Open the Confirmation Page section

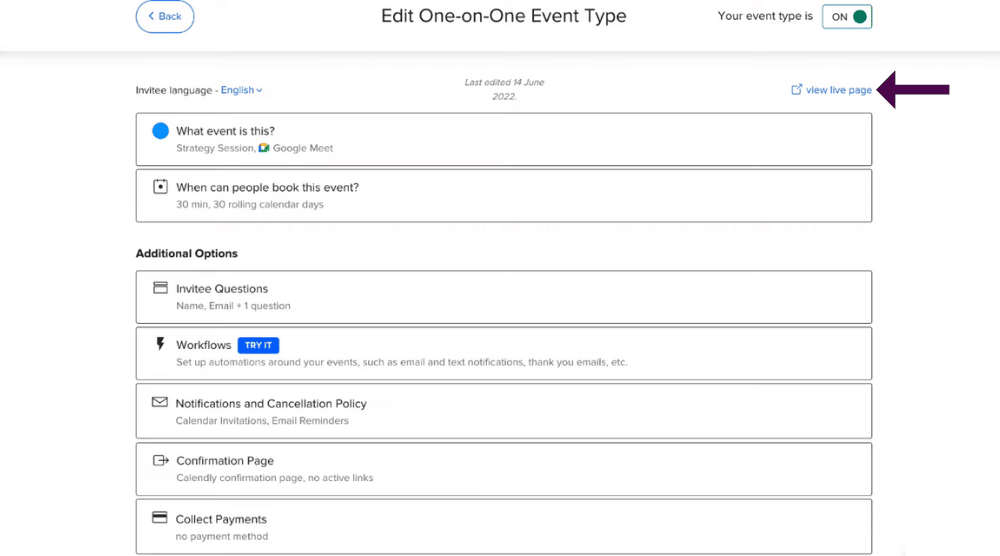pos(503,469)
